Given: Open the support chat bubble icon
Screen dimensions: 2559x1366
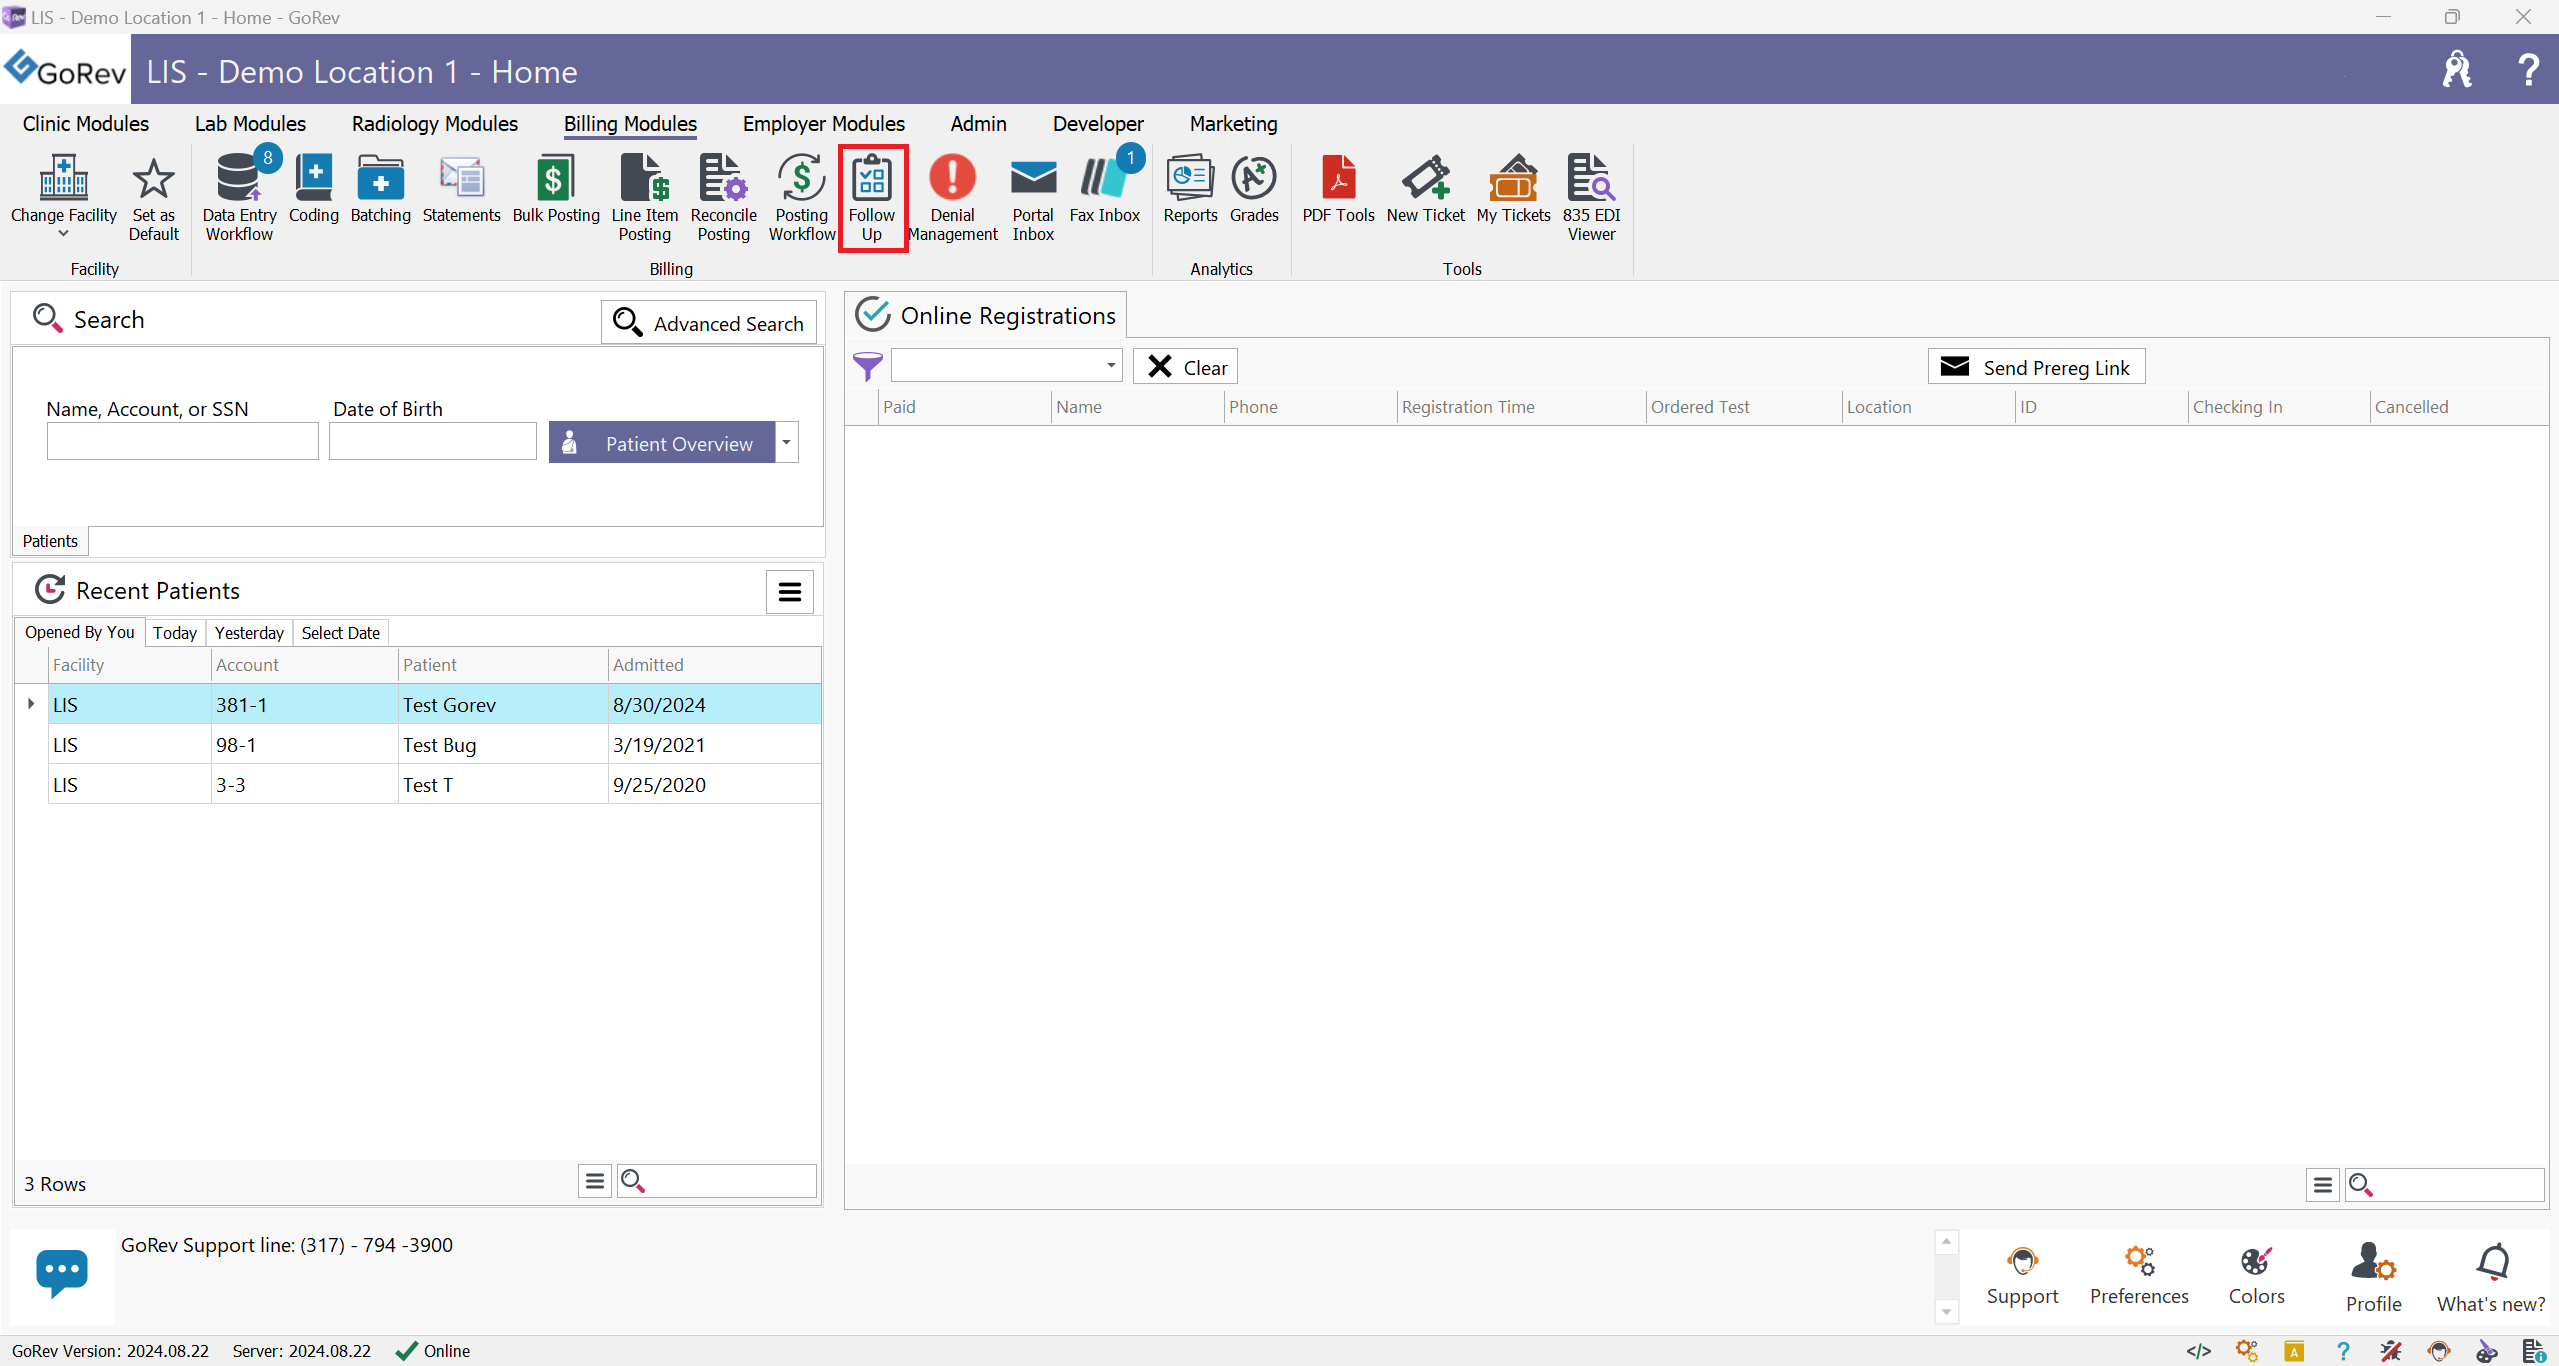Looking at the screenshot, I should pos(62,1273).
